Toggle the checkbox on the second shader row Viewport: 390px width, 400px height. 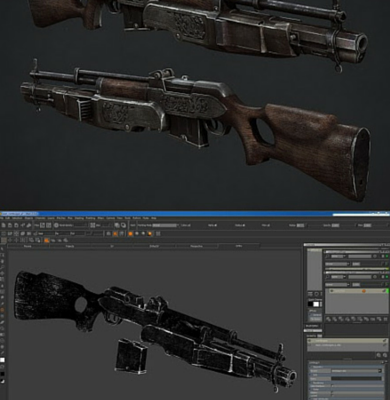[310, 345]
